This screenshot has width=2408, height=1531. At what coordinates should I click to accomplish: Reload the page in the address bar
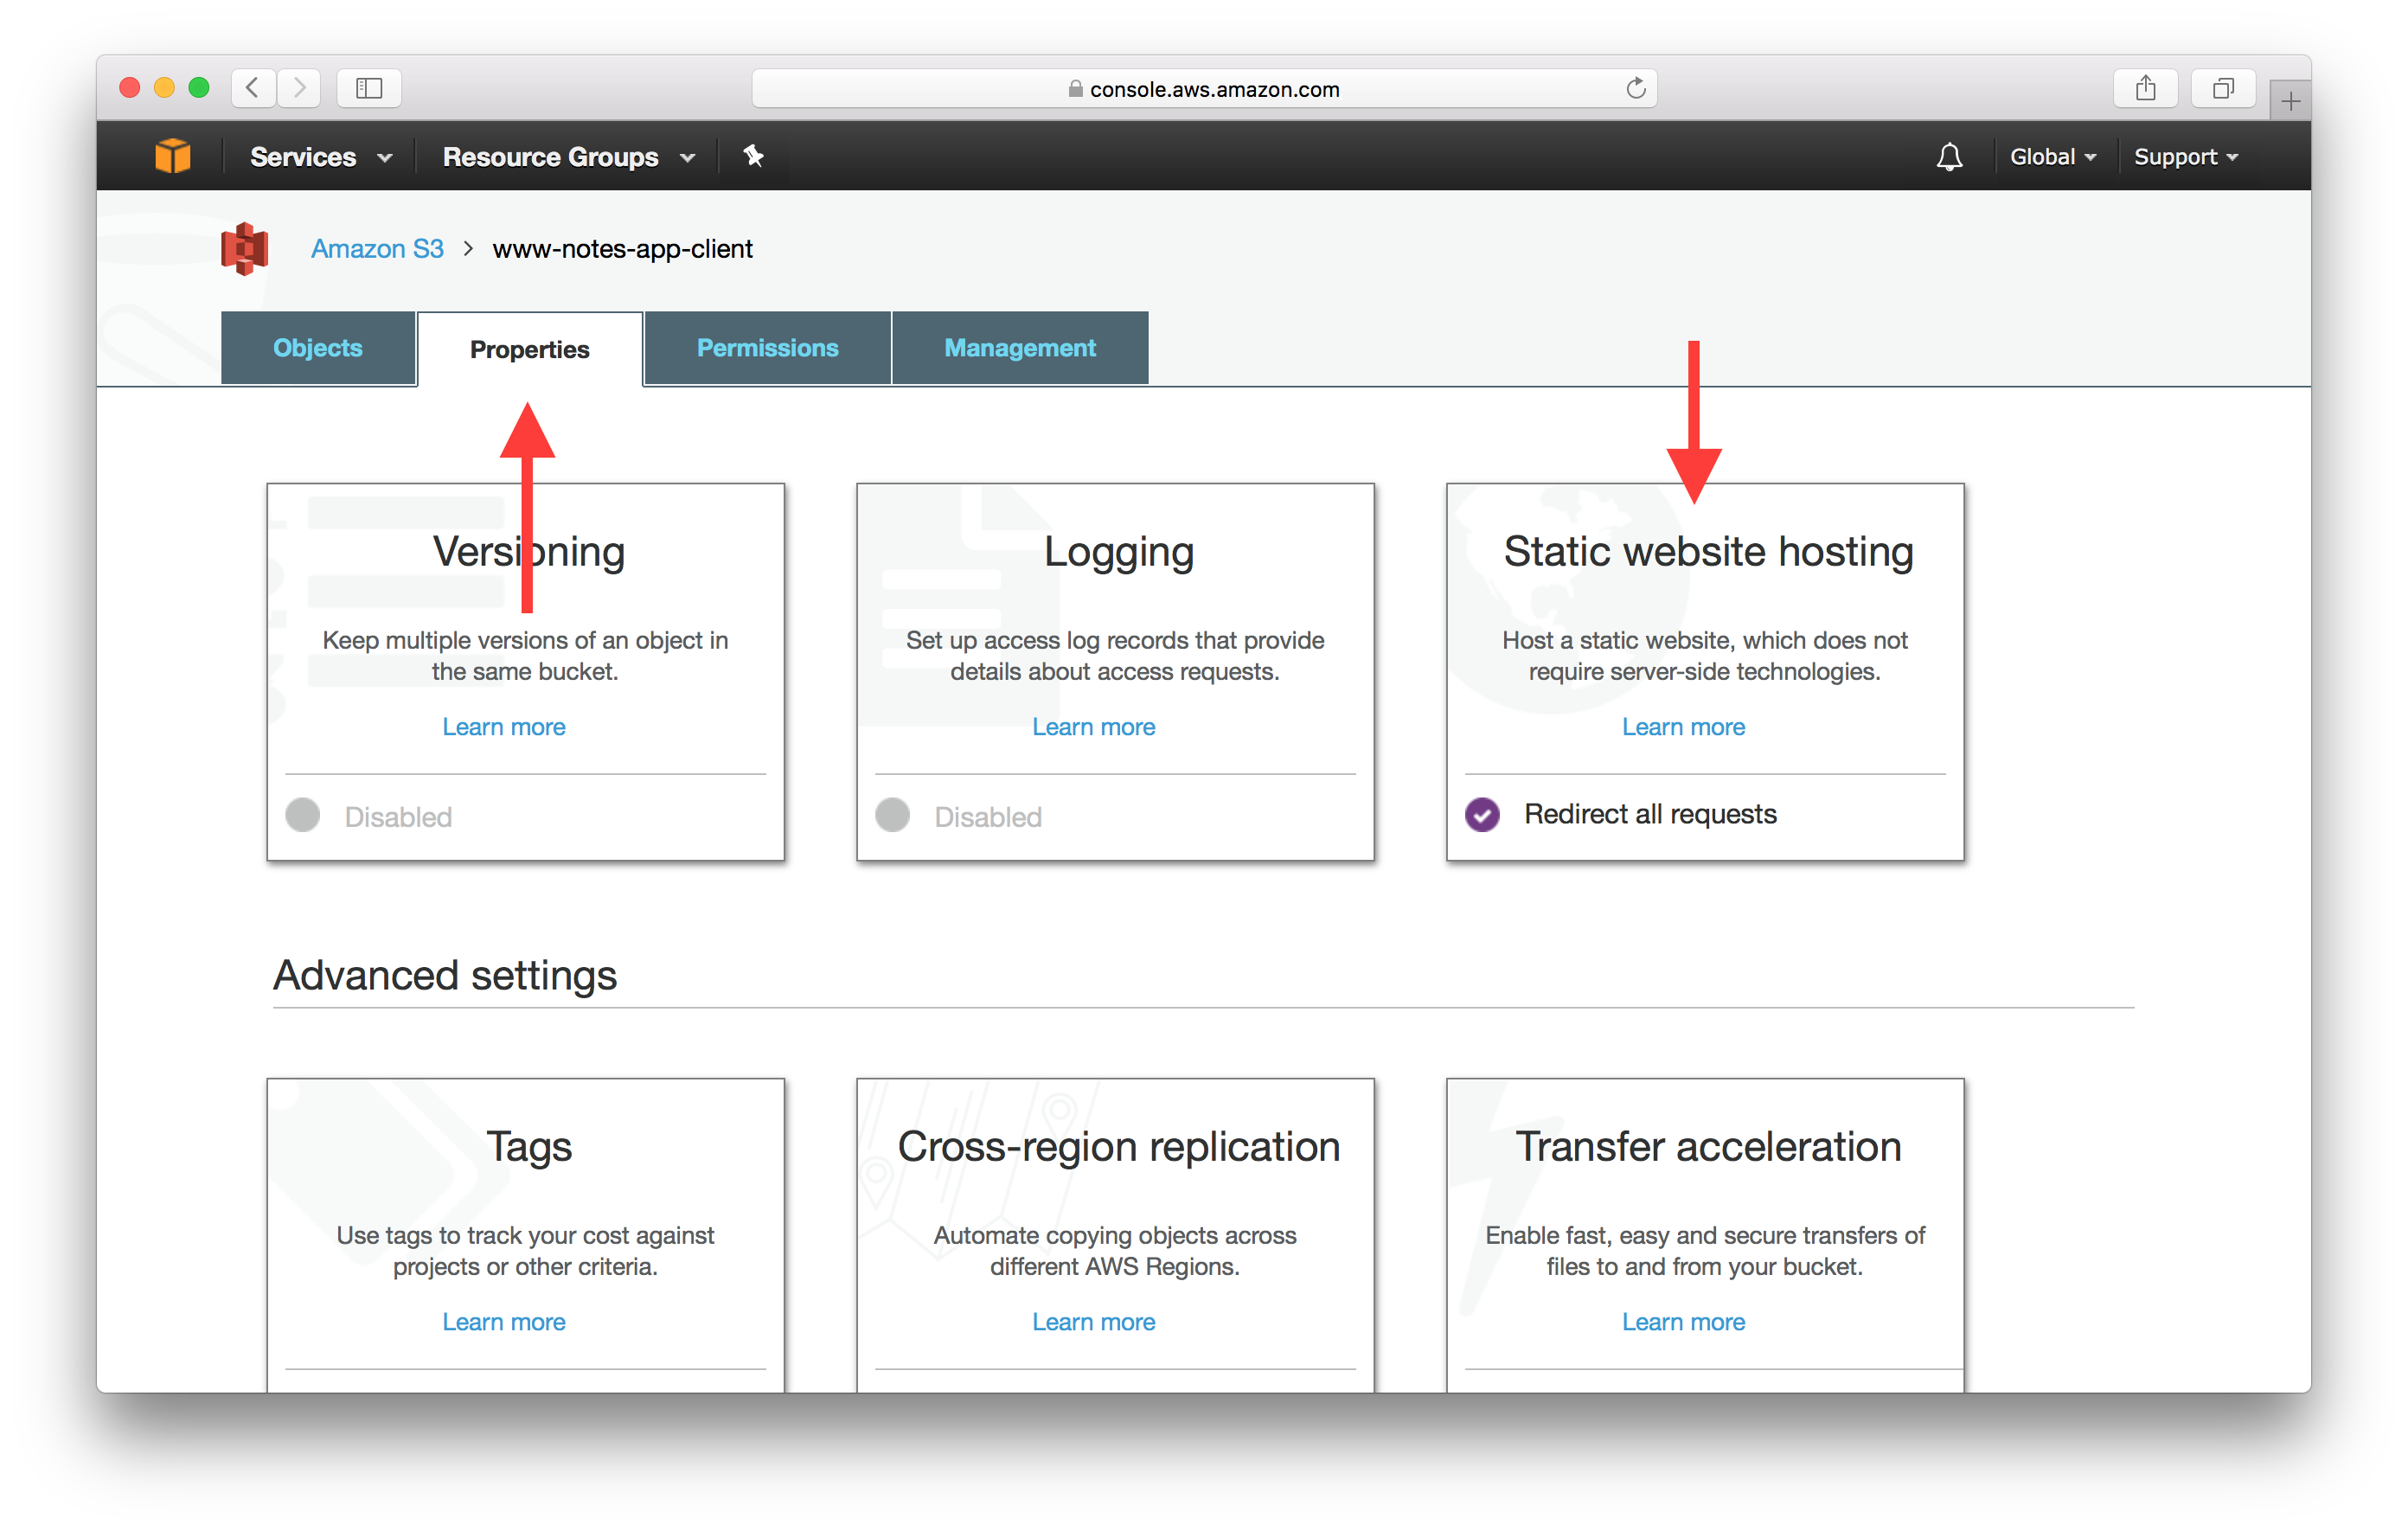point(1635,88)
